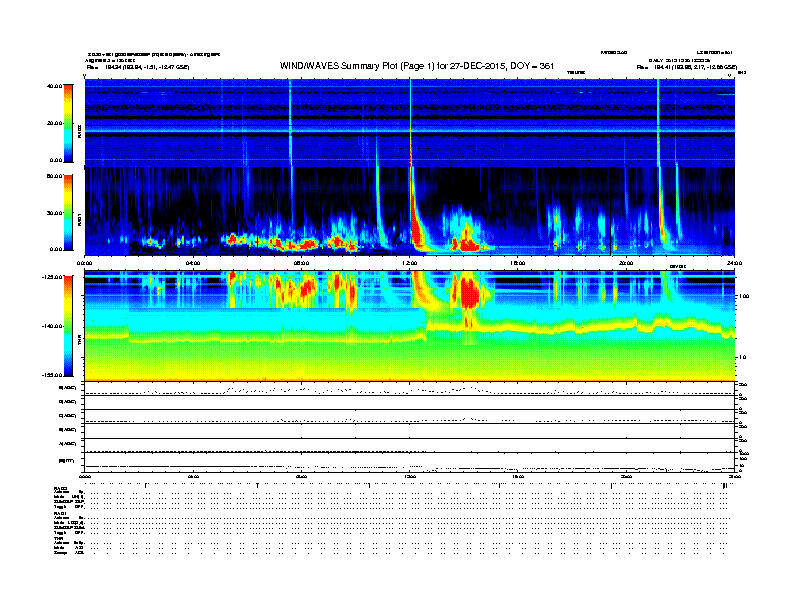Screen dimensions: 792x612
Task: Click the 0.00 label on the RAD1 scale
Action: (56, 249)
